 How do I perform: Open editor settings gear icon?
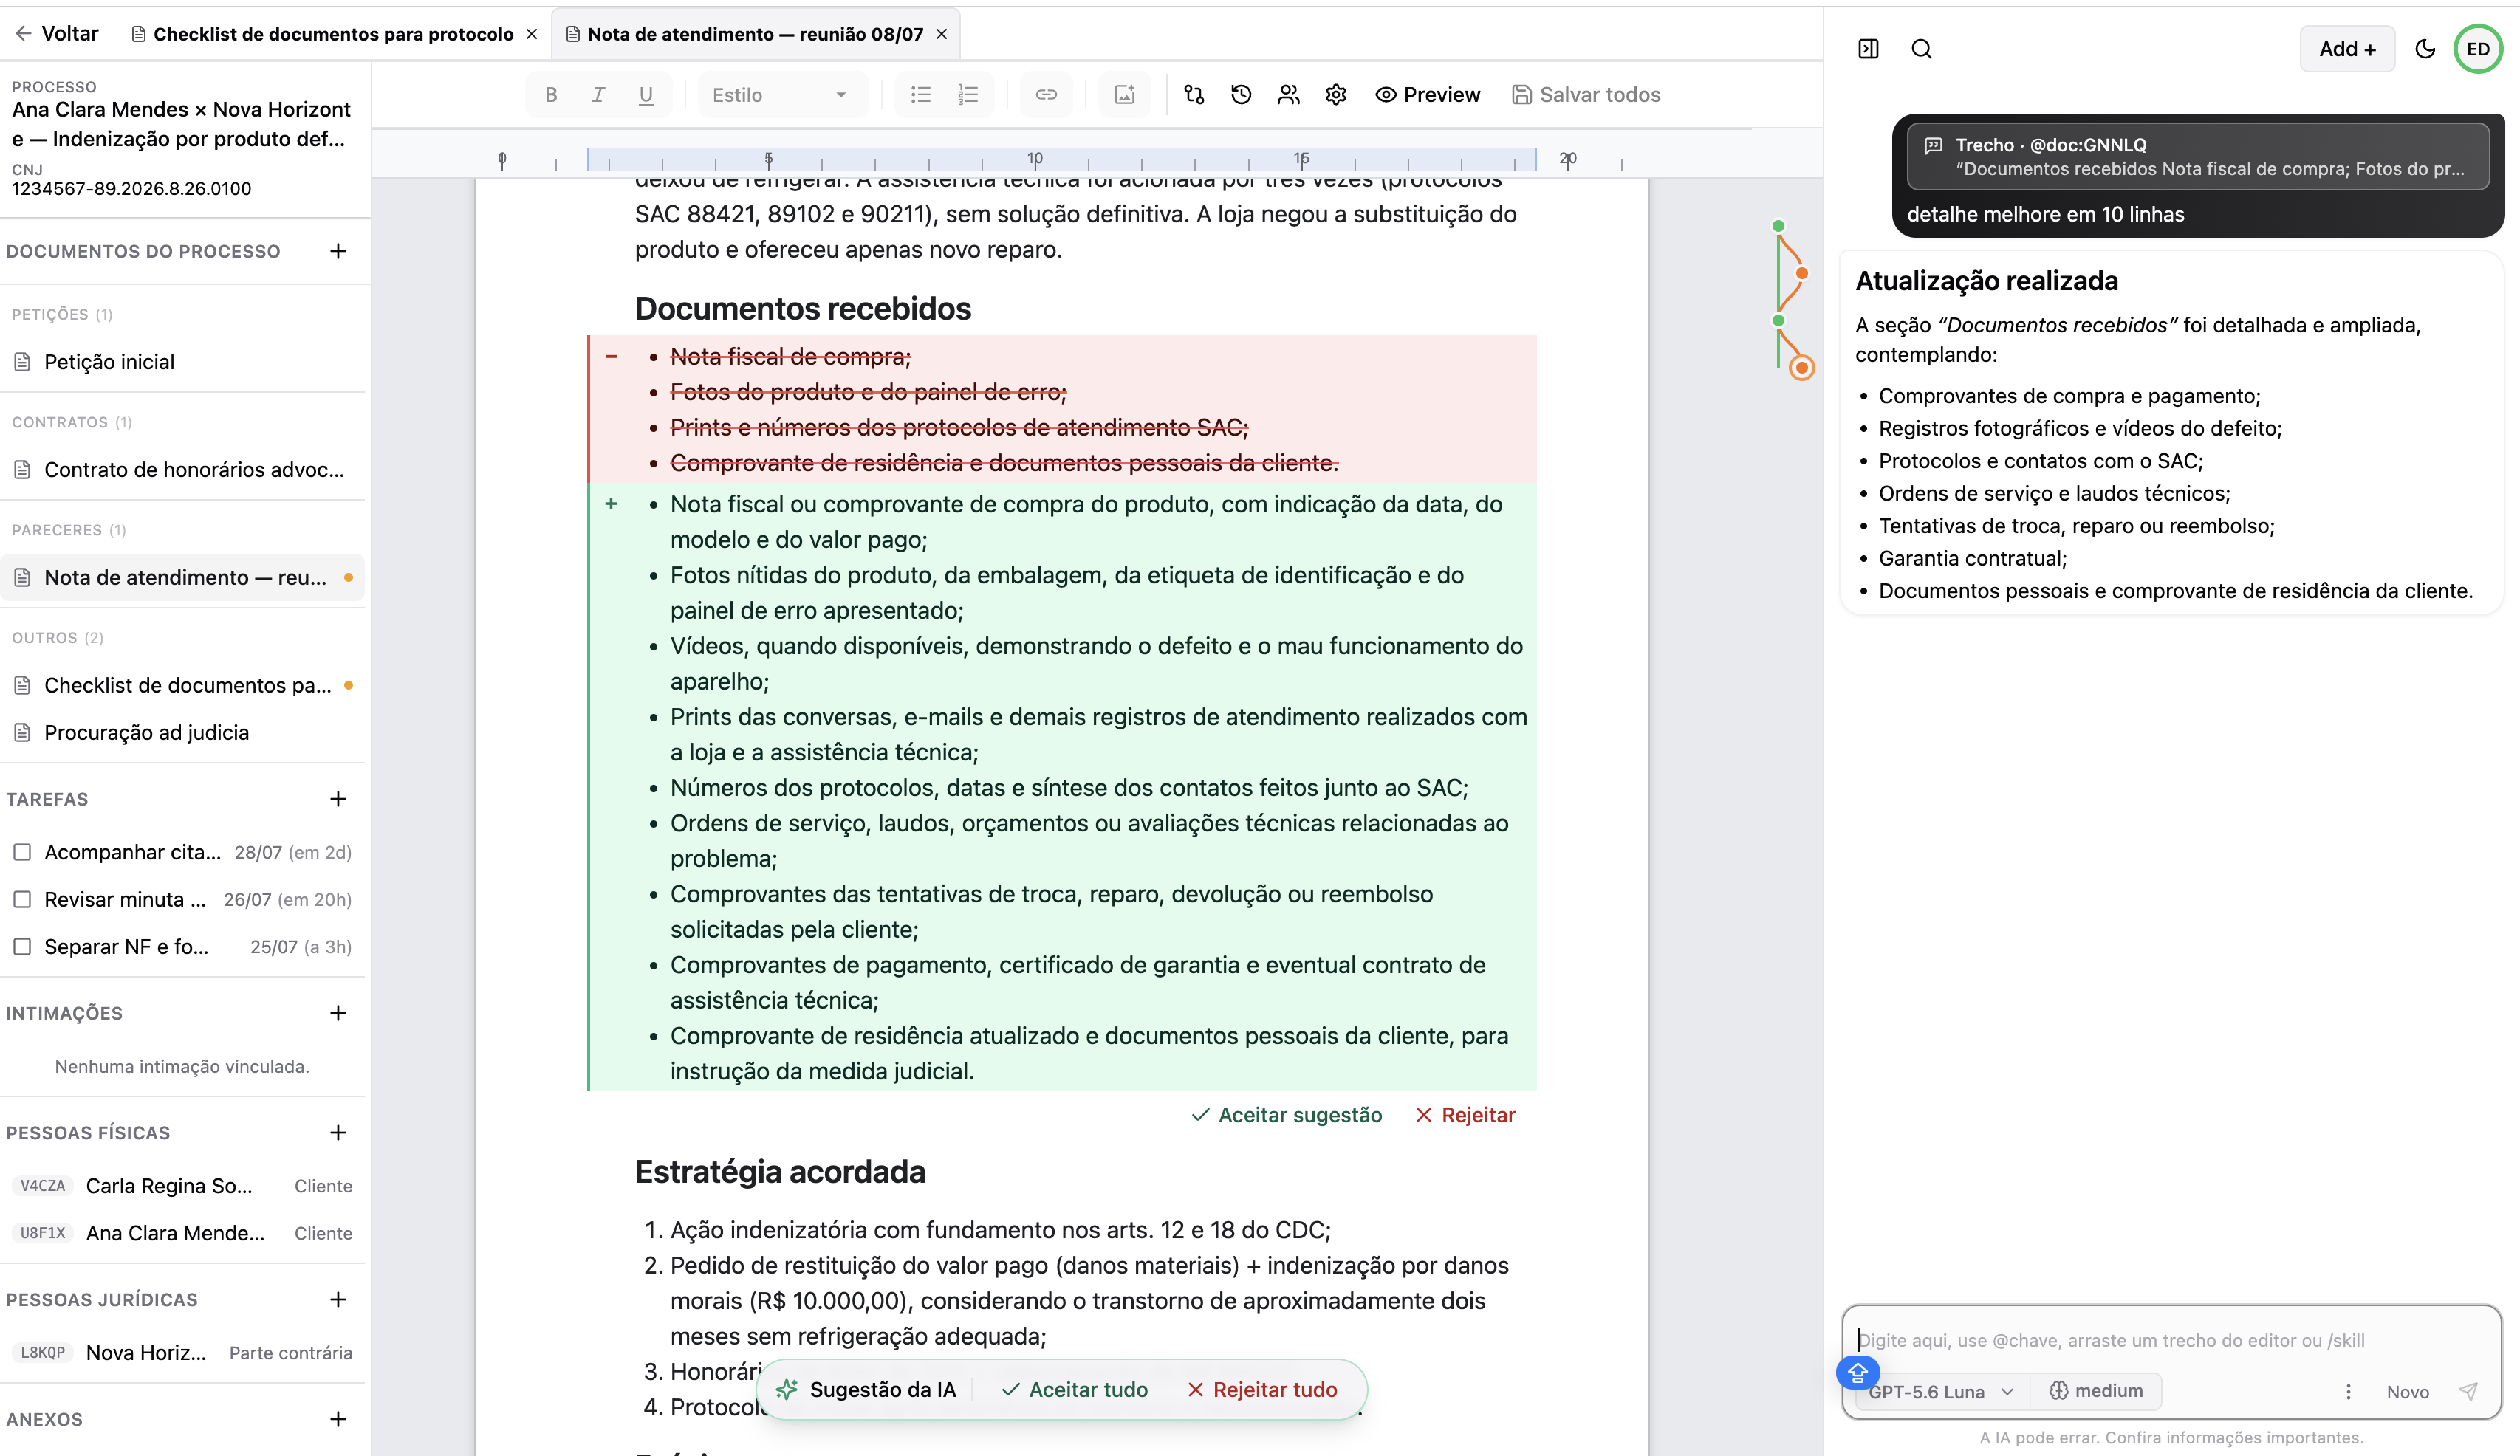click(x=1336, y=95)
